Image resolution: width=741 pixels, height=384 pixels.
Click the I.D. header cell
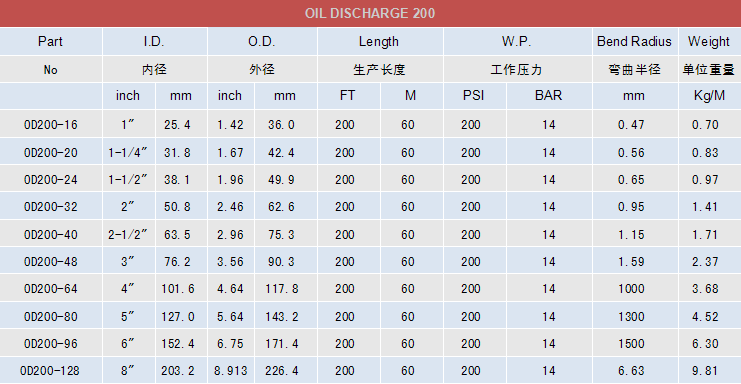click(155, 42)
